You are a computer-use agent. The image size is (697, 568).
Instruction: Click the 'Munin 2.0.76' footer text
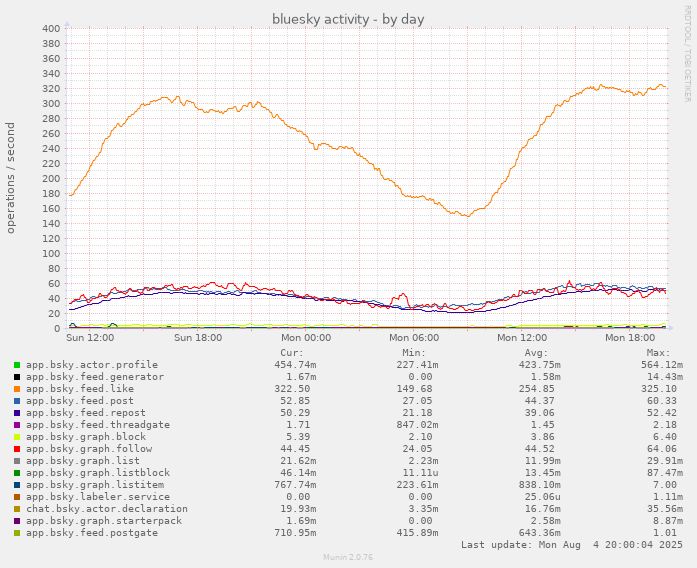(x=348, y=557)
